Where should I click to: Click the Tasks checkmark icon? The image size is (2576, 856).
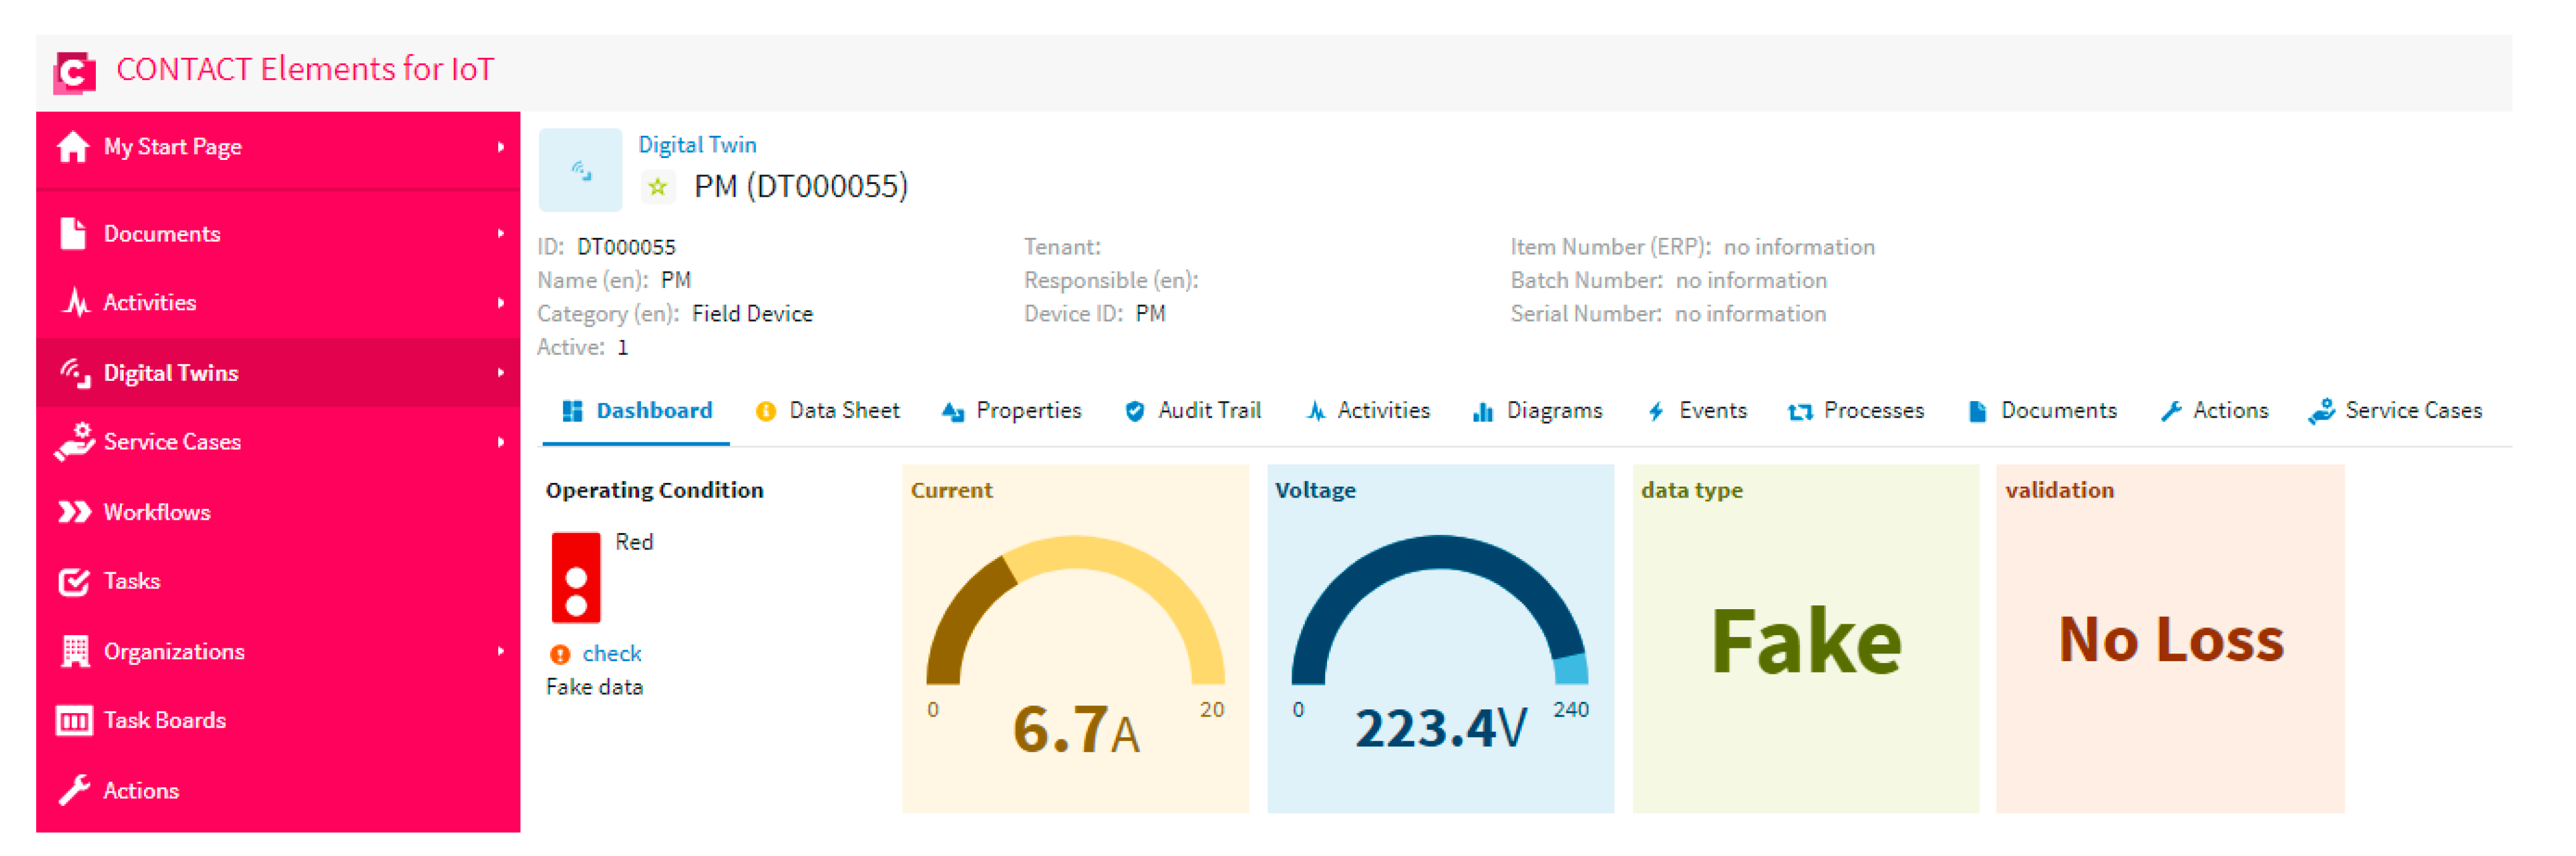tap(74, 582)
